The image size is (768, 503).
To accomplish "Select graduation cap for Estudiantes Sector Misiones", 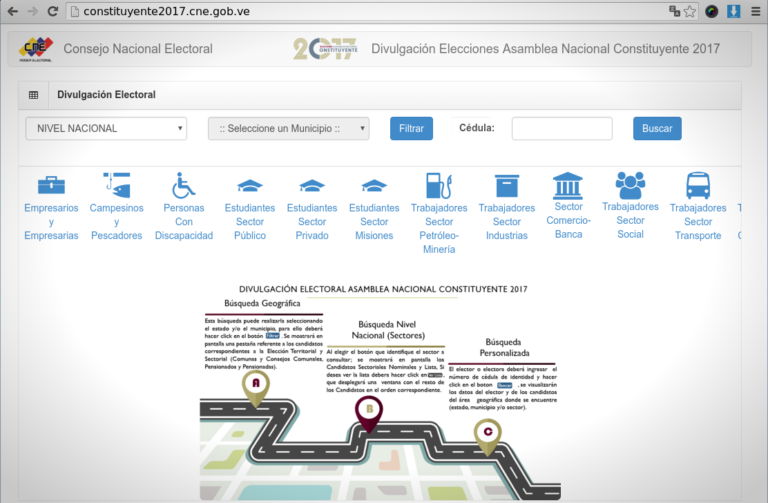I will [374, 186].
